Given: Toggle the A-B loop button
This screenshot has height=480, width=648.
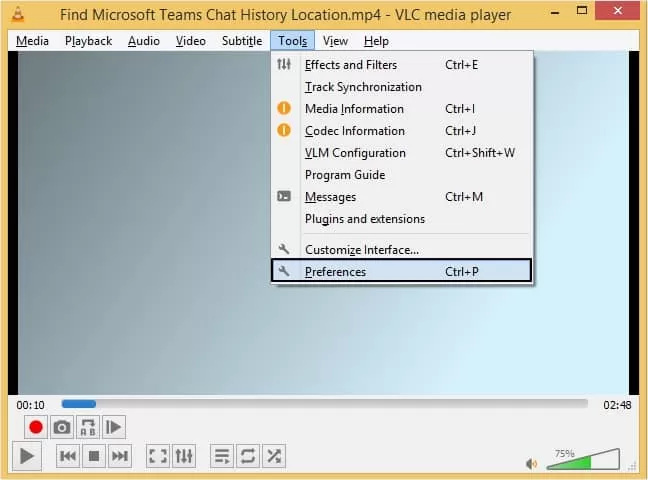Looking at the screenshot, I should point(88,427).
